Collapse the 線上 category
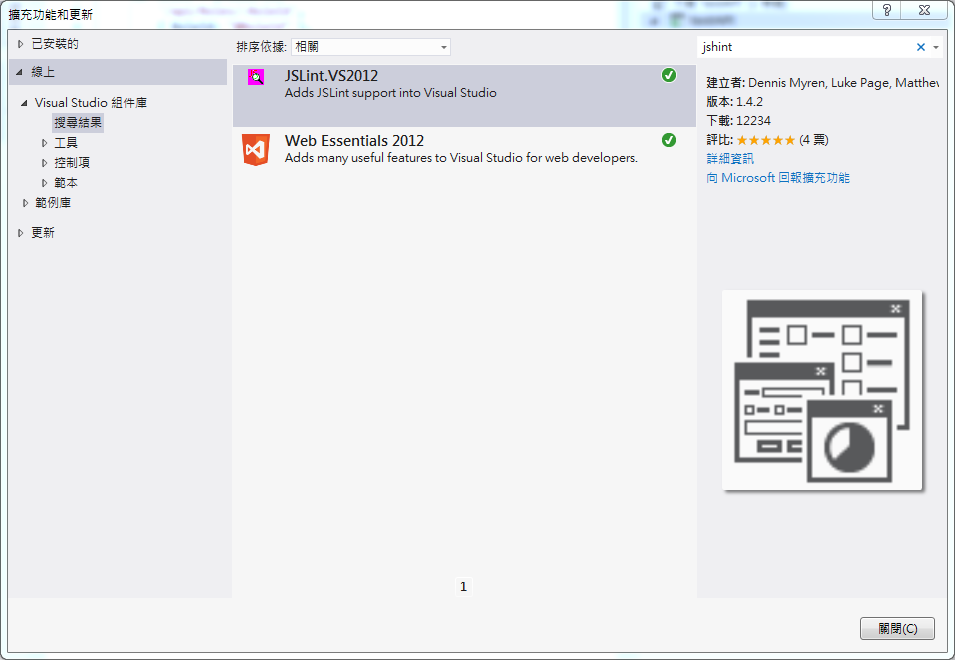The height and width of the screenshot is (660, 955). [20, 72]
